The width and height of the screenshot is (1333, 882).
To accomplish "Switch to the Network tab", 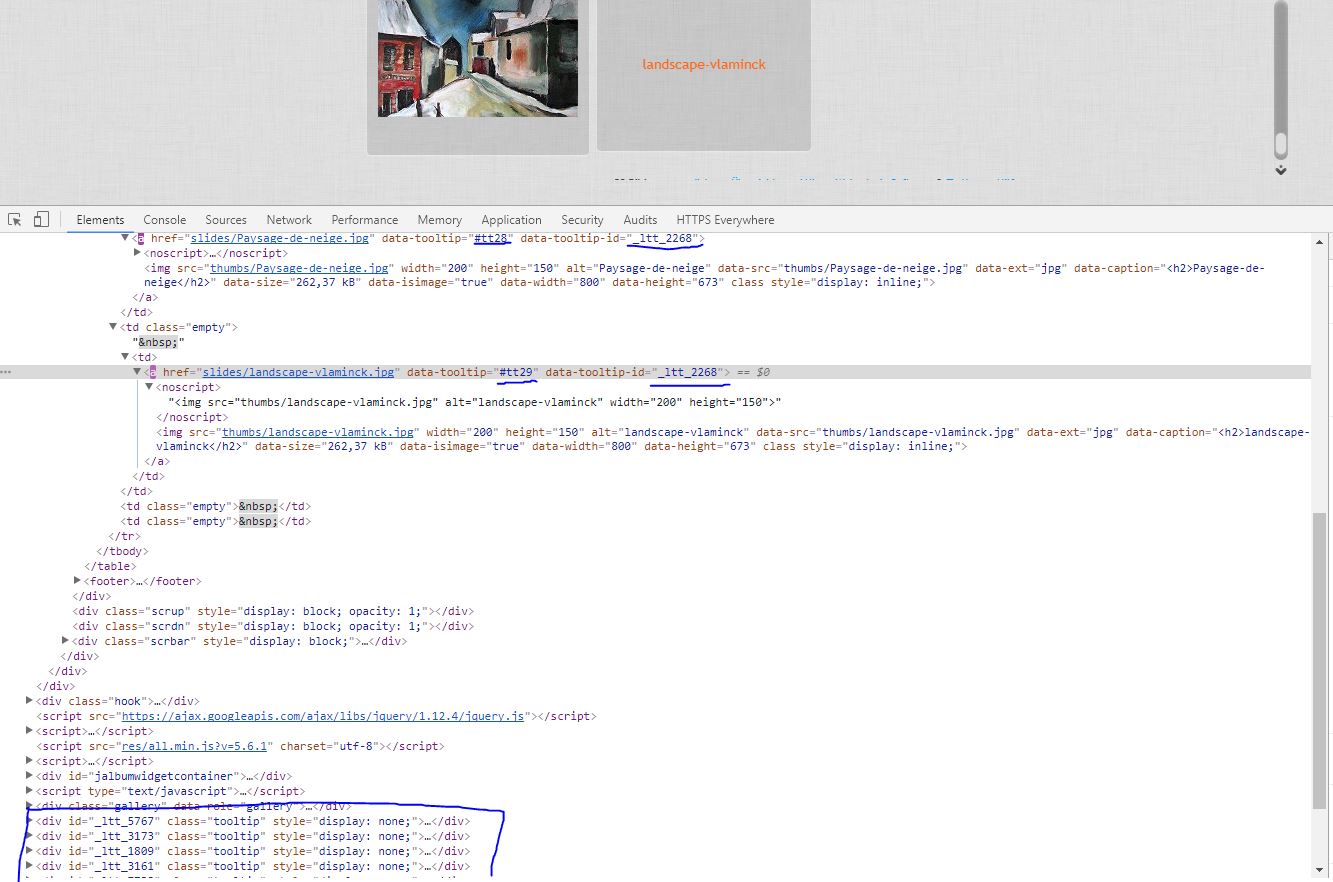I will (x=289, y=220).
